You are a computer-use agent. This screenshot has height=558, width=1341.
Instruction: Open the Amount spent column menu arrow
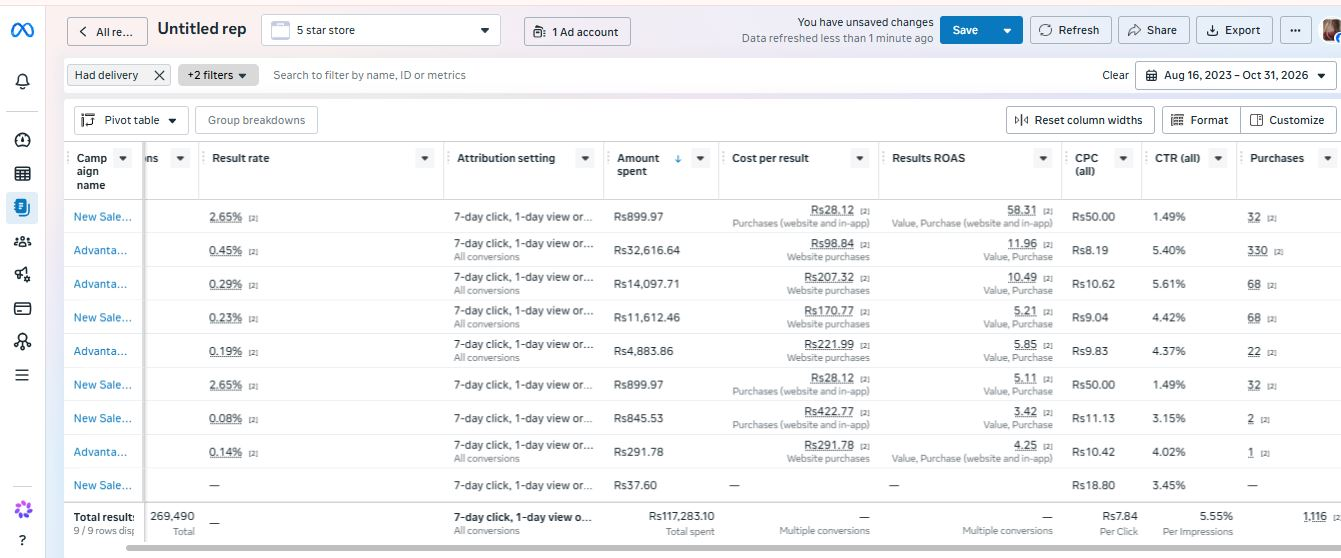point(701,158)
